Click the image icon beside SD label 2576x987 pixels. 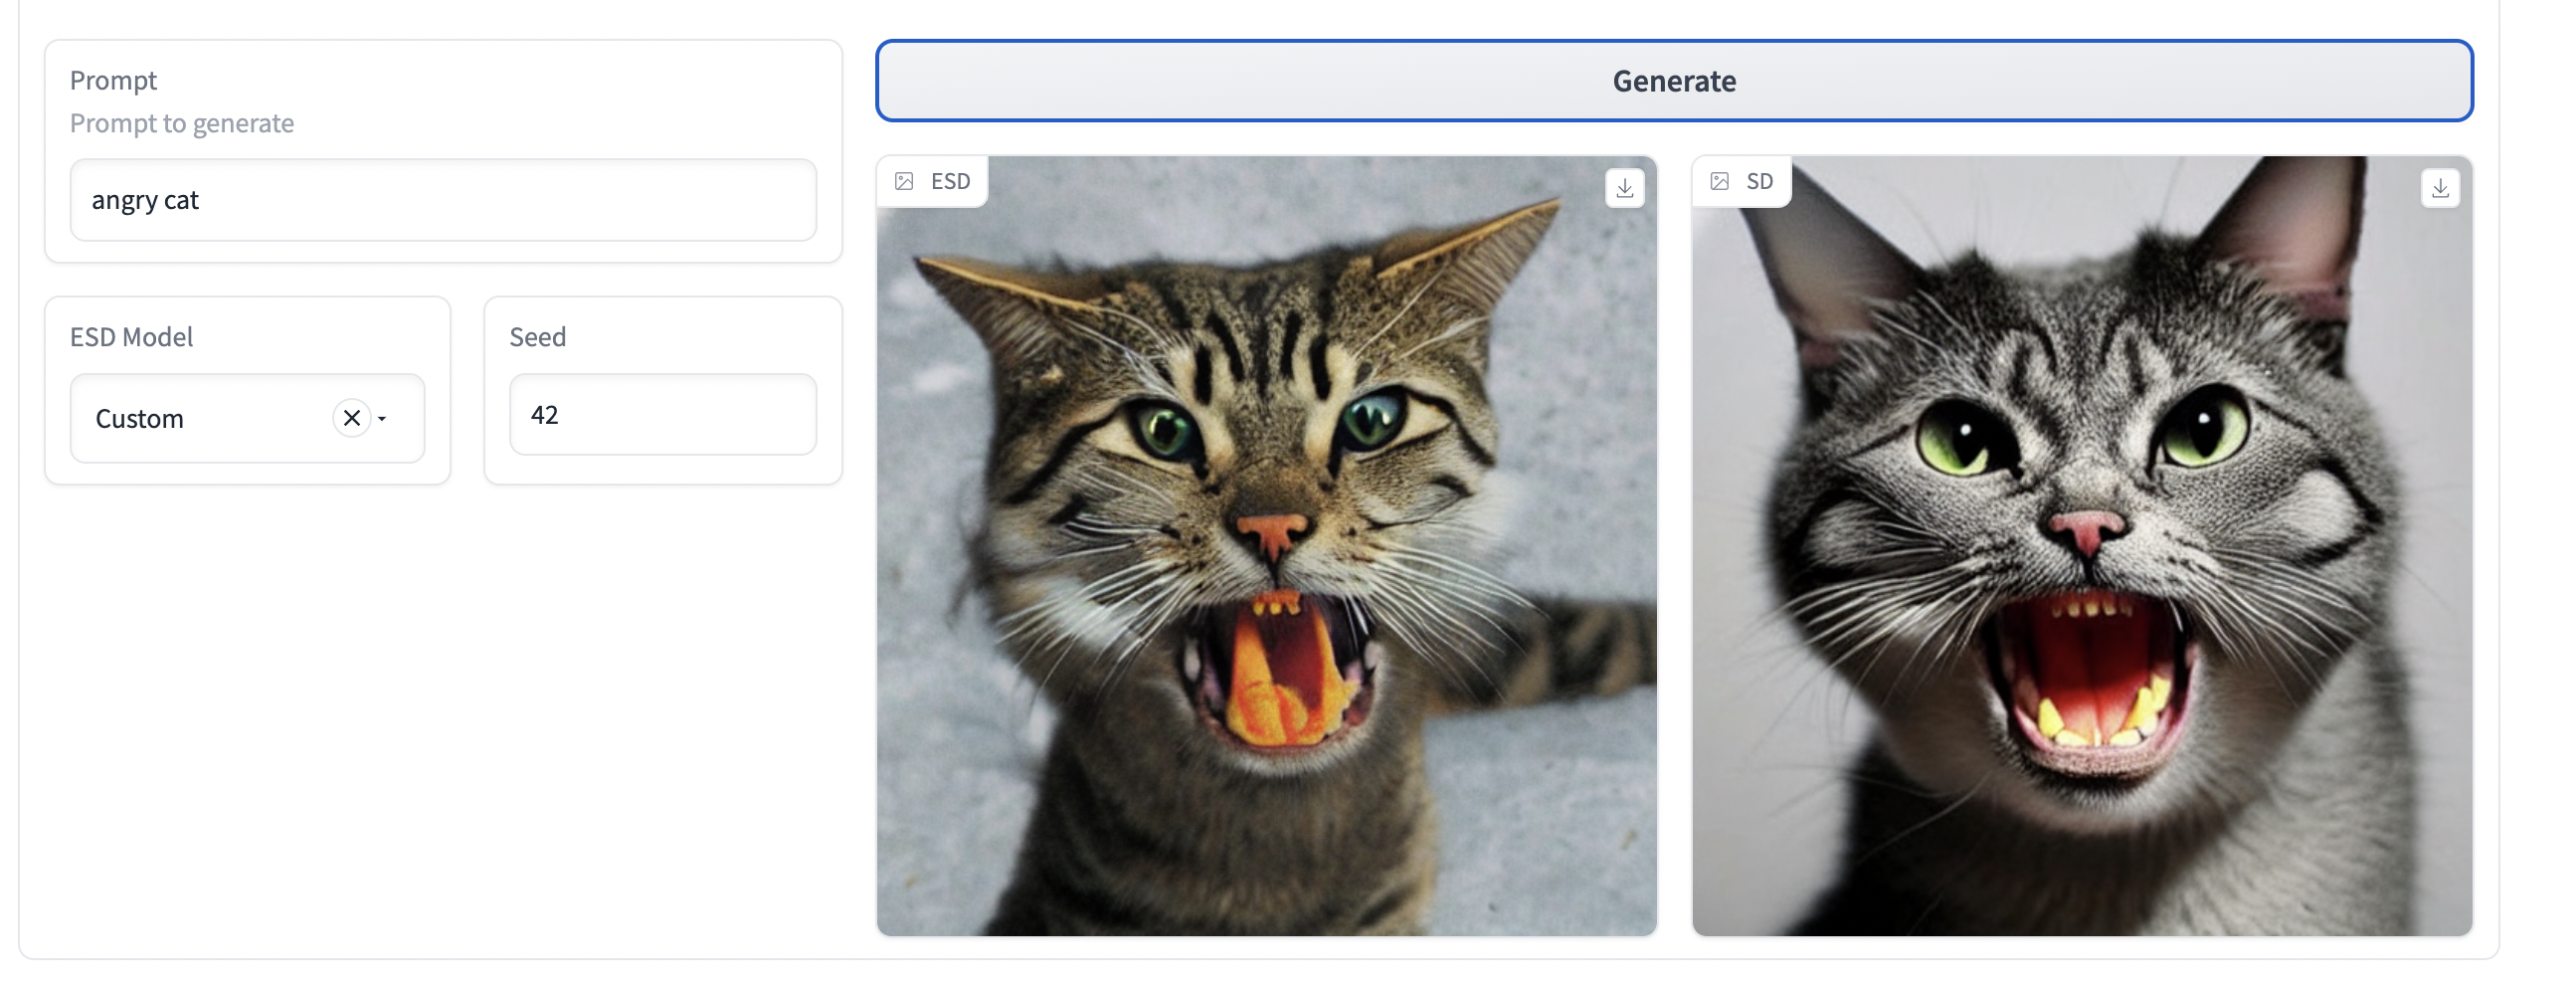pos(1719,181)
